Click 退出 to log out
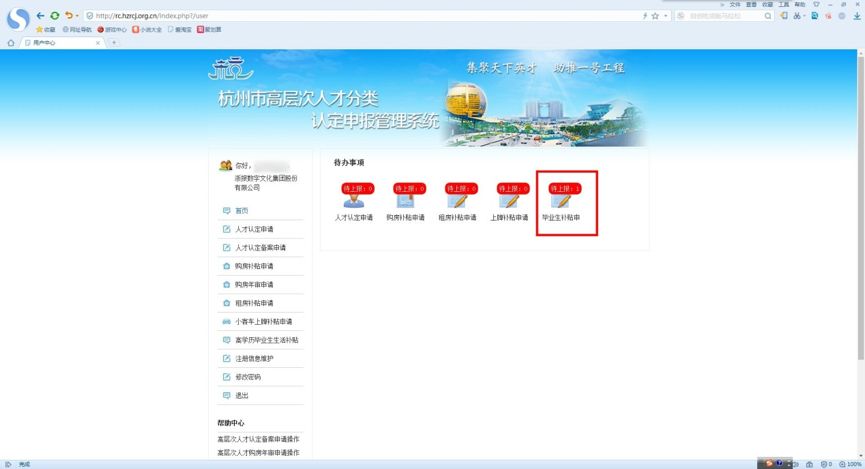This screenshot has width=865, height=469. point(242,396)
